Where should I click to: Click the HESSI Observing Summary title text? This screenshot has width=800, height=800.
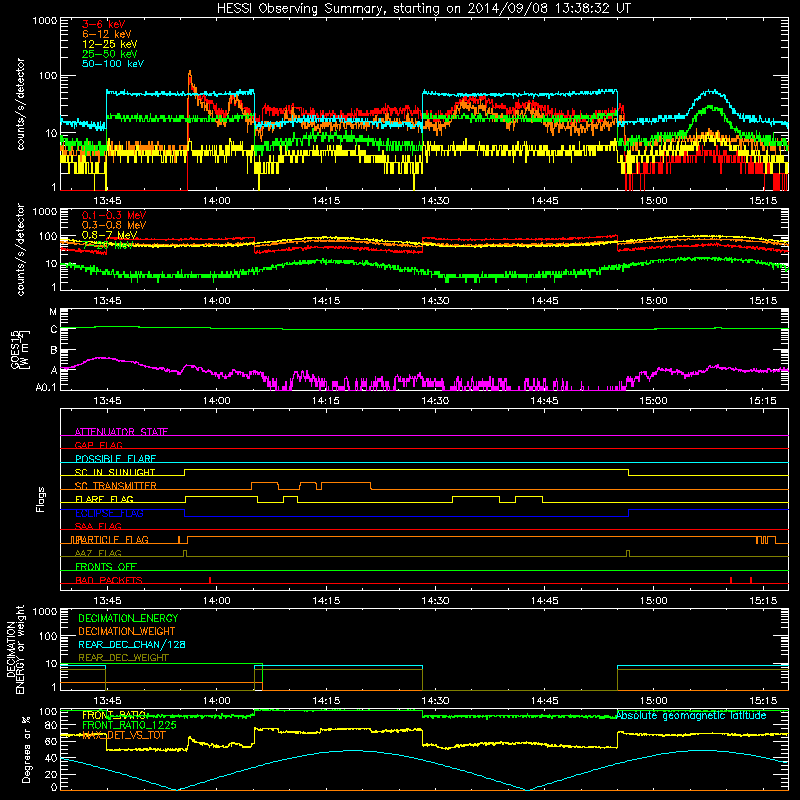point(423,9)
